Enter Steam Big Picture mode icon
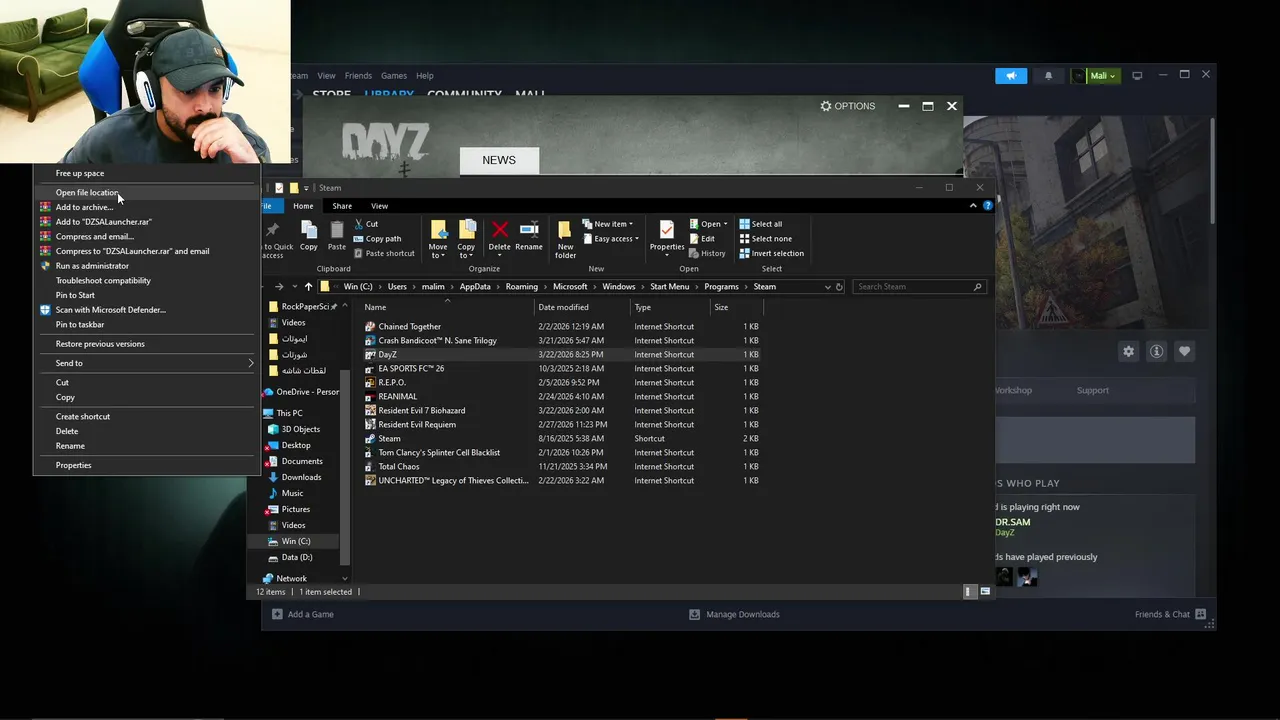The height and width of the screenshot is (720, 1280). pos(1137,76)
